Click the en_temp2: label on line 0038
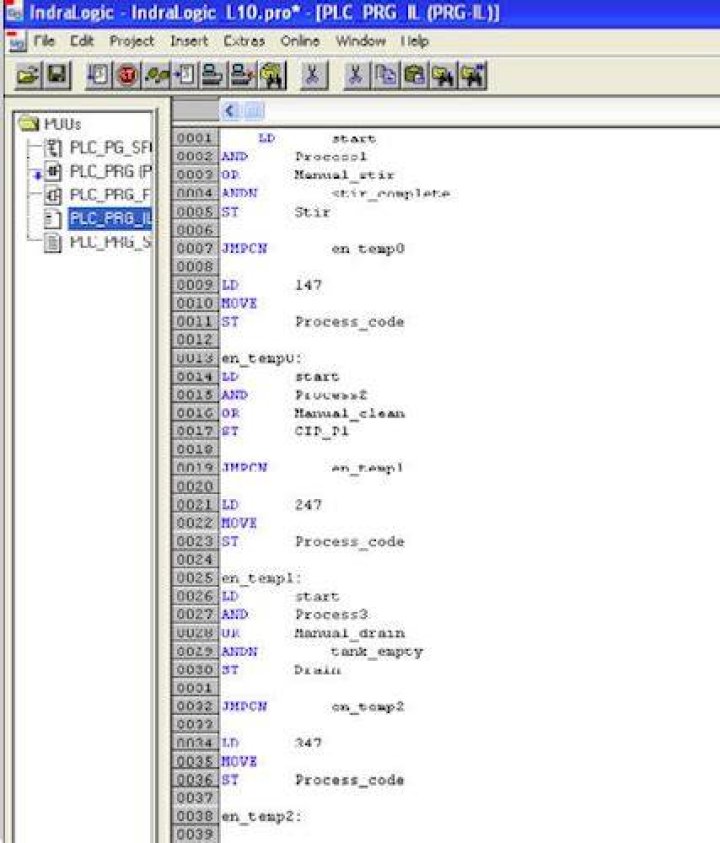This screenshot has height=843, width=720. click(x=261, y=817)
